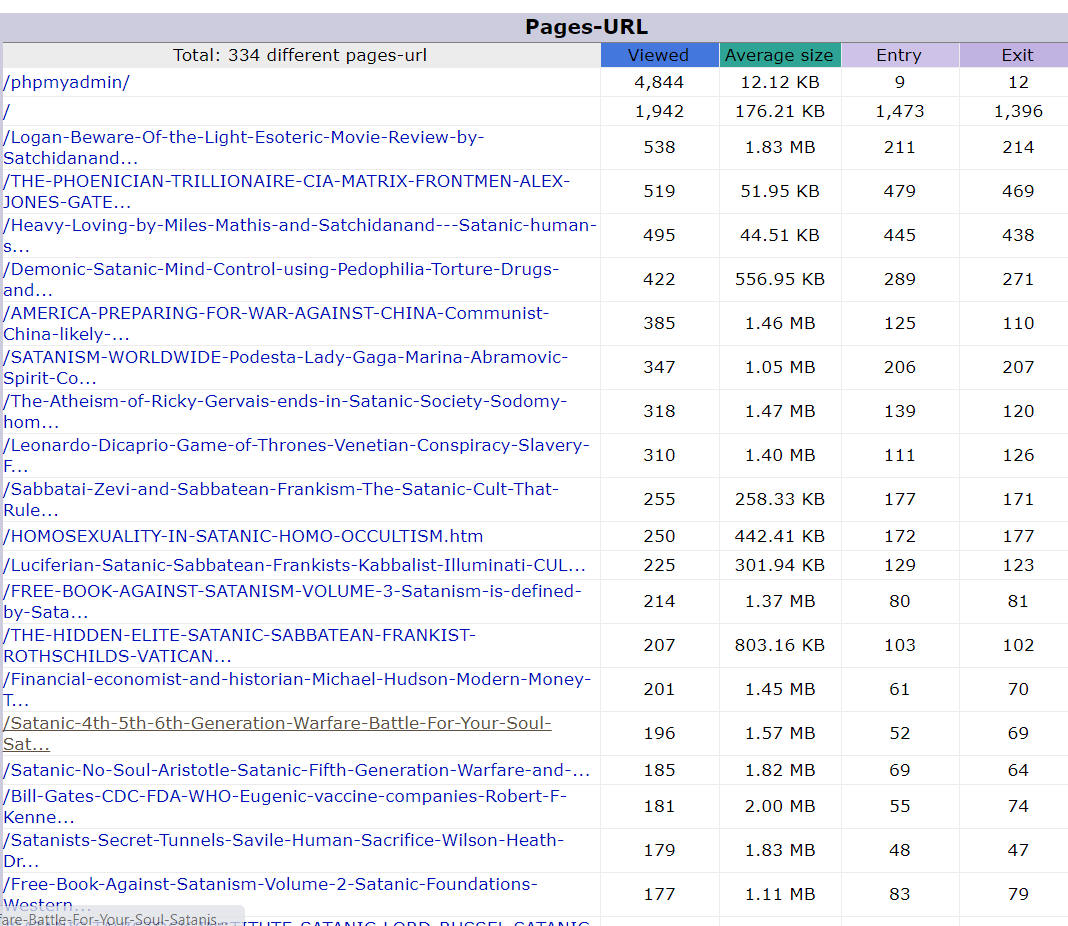Select the "Average size" column header
The height and width of the screenshot is (926, 1068).
coord(779,55)
